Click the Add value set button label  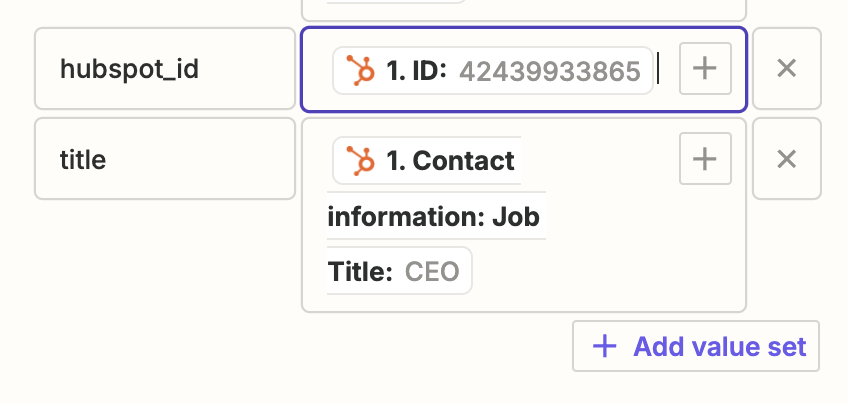[x=720, y=346]
